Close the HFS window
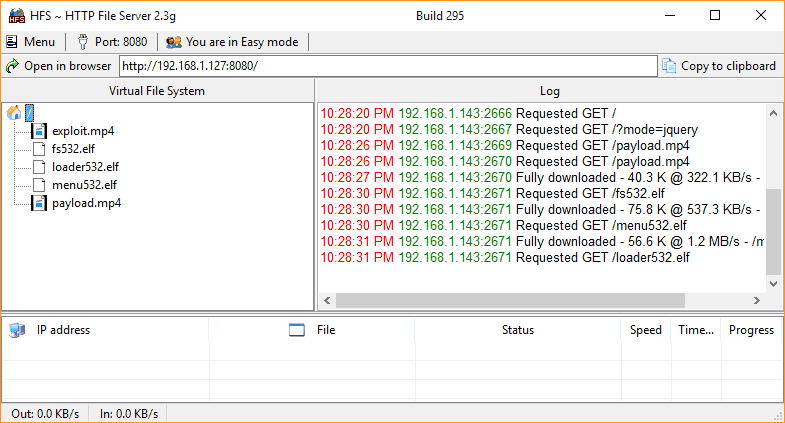 761,16
